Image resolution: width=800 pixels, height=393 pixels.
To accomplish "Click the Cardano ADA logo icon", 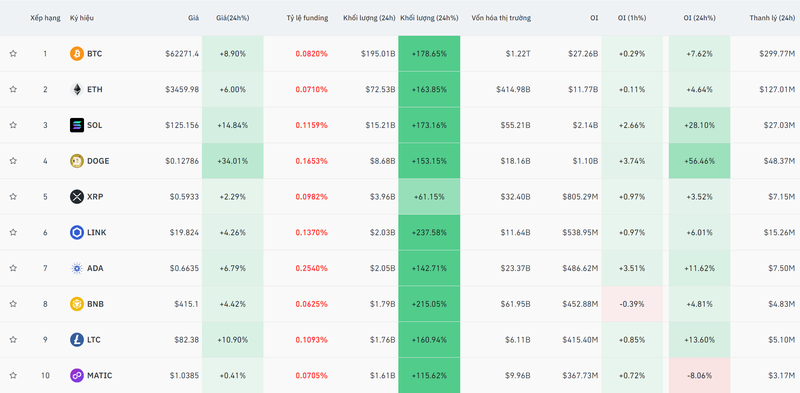I will pyautogui.click(x=77, y=268).
